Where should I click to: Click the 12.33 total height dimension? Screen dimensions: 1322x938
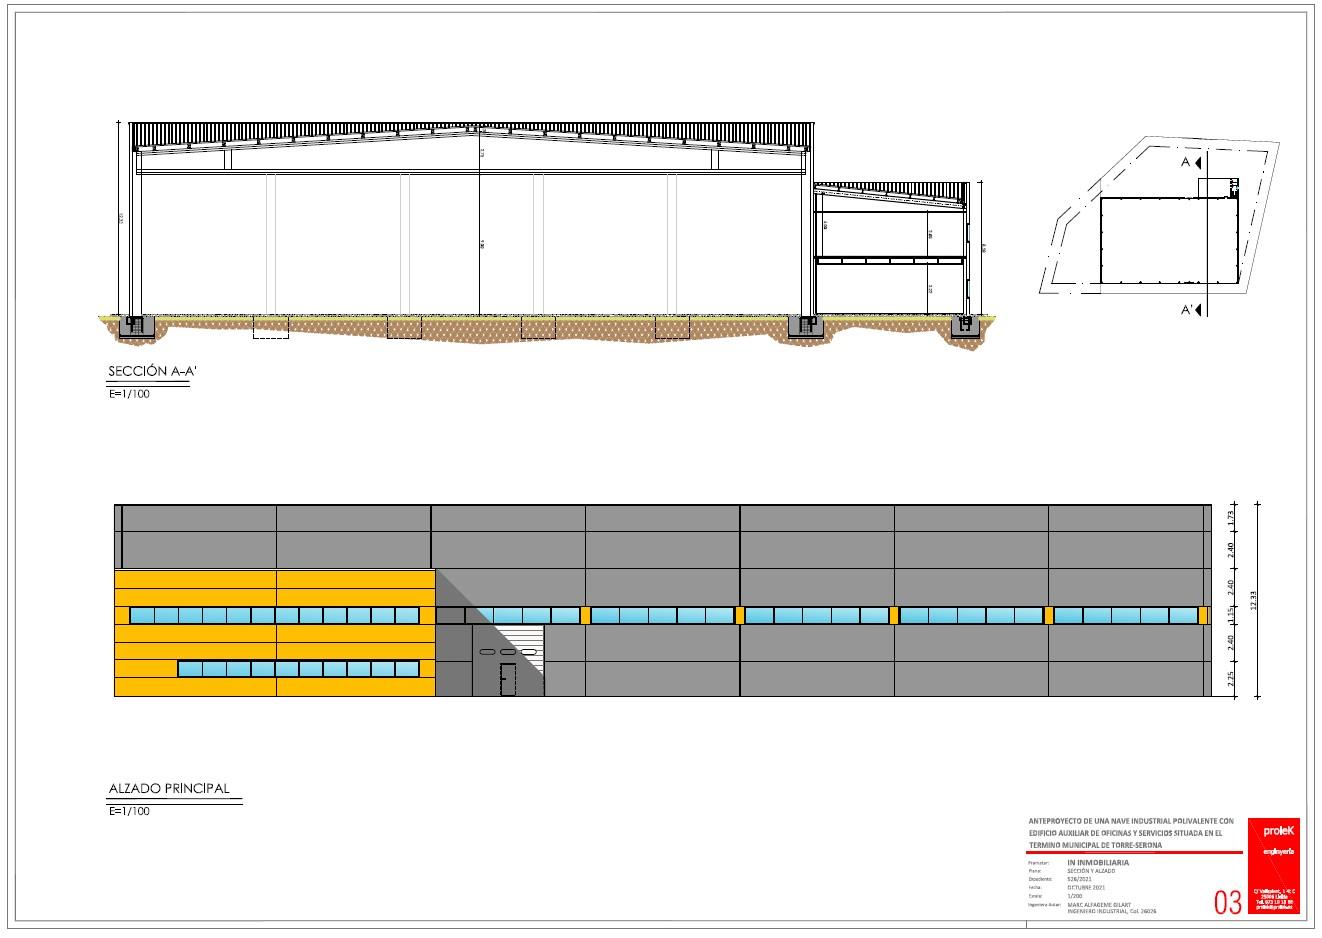pyautogui.click(x=1254, y=600)
